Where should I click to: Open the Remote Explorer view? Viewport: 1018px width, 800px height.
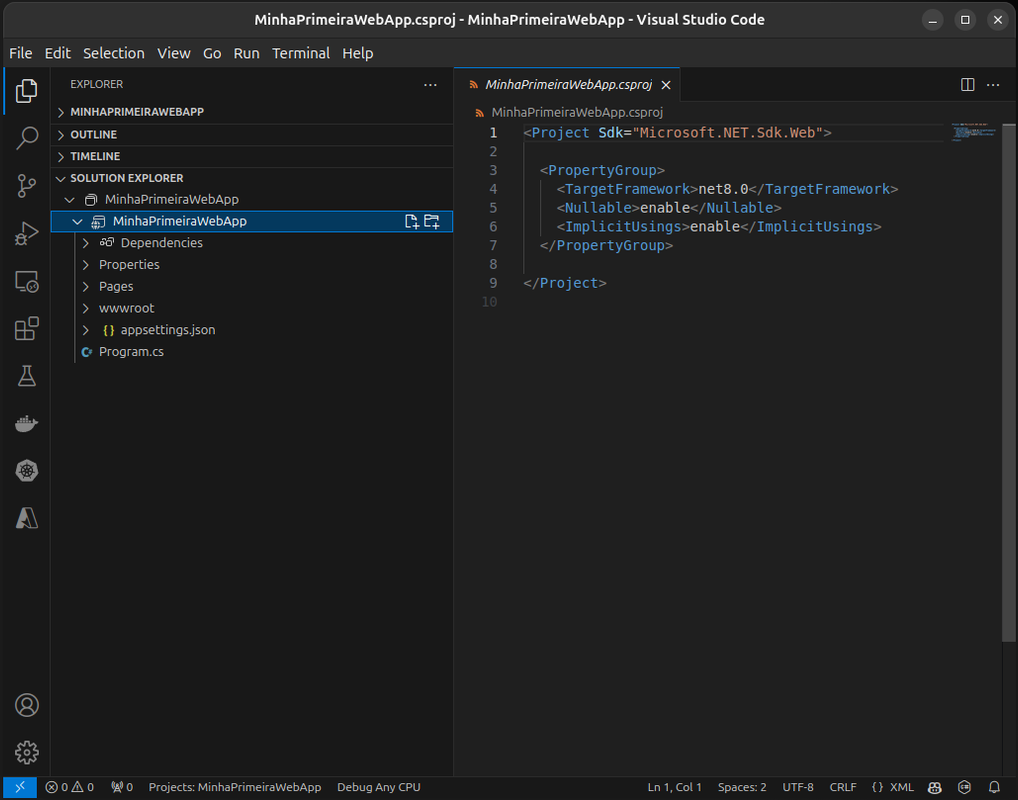click(26, 281)
